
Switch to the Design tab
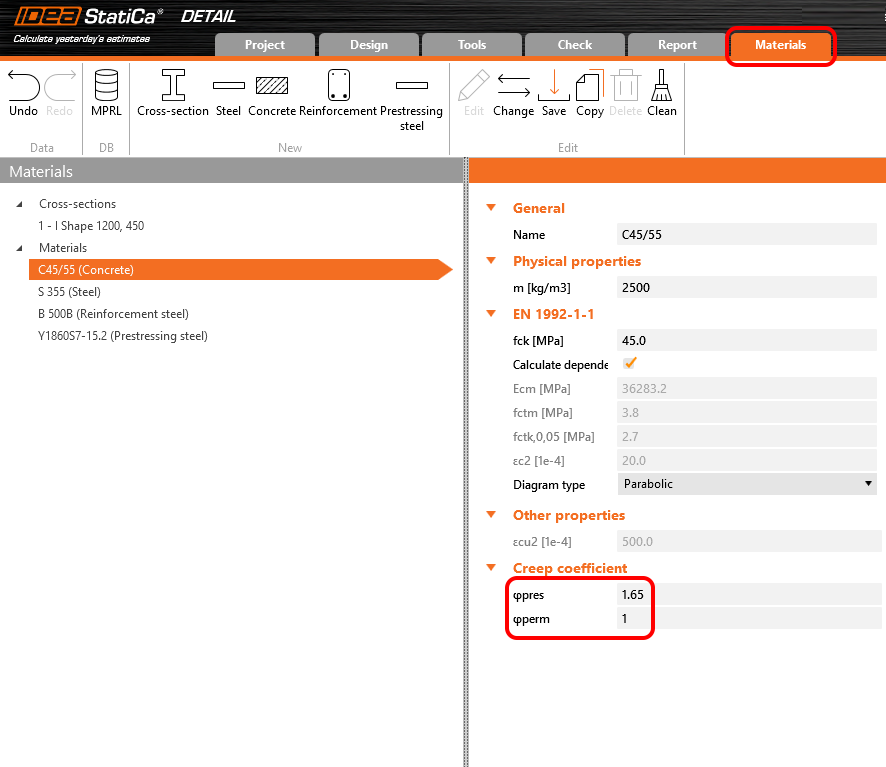click(x=369, y=45)
